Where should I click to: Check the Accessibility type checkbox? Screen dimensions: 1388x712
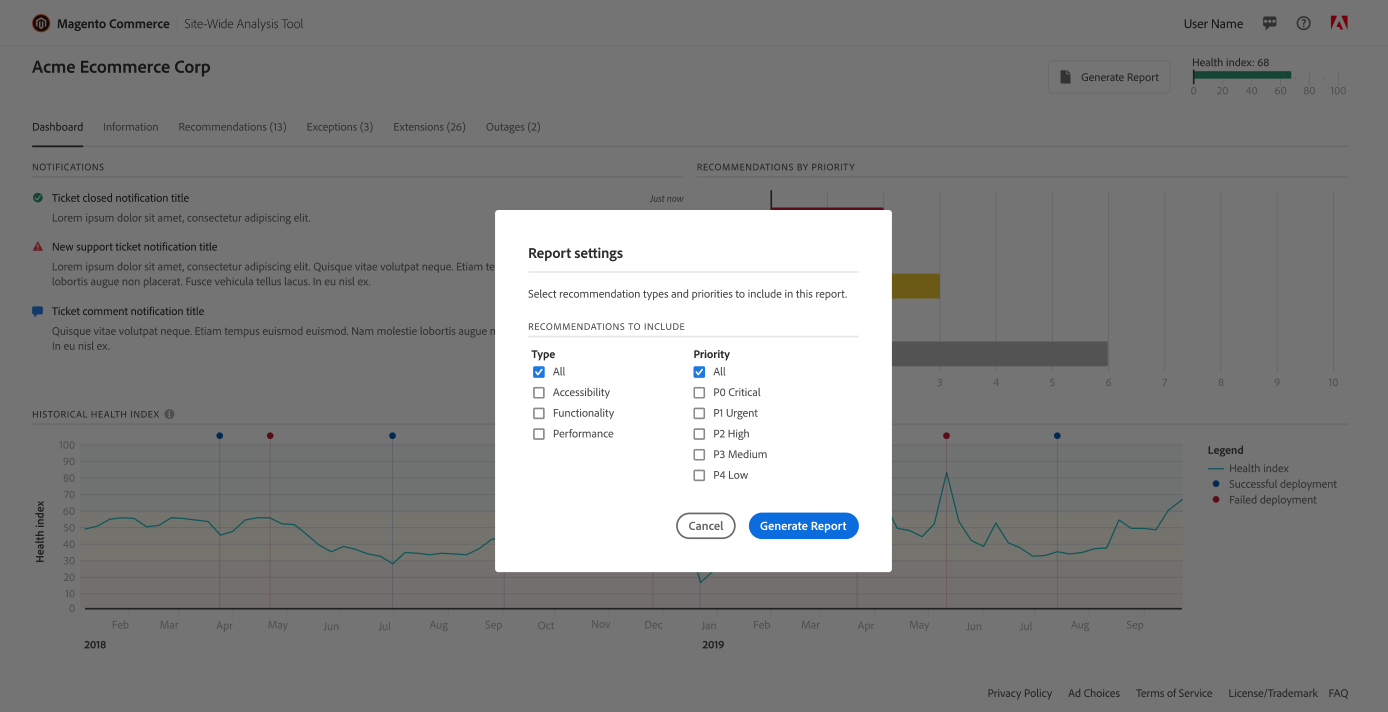pos(539,393)
